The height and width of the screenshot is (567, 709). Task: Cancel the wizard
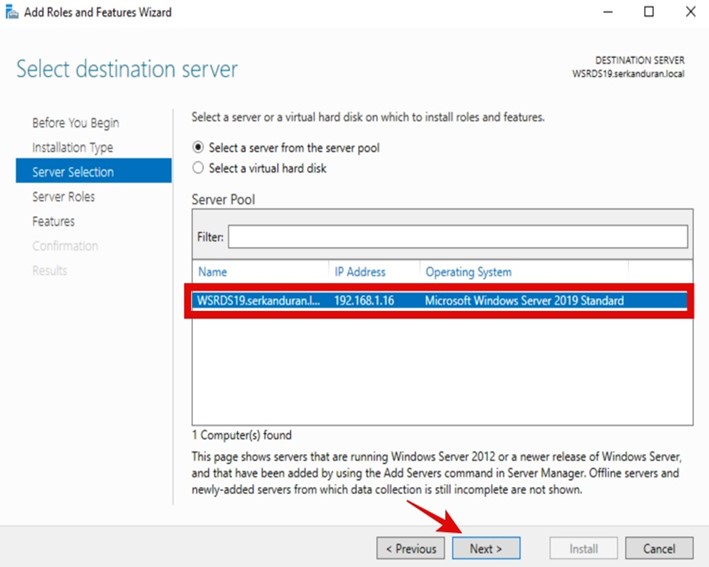click(659, 548)
